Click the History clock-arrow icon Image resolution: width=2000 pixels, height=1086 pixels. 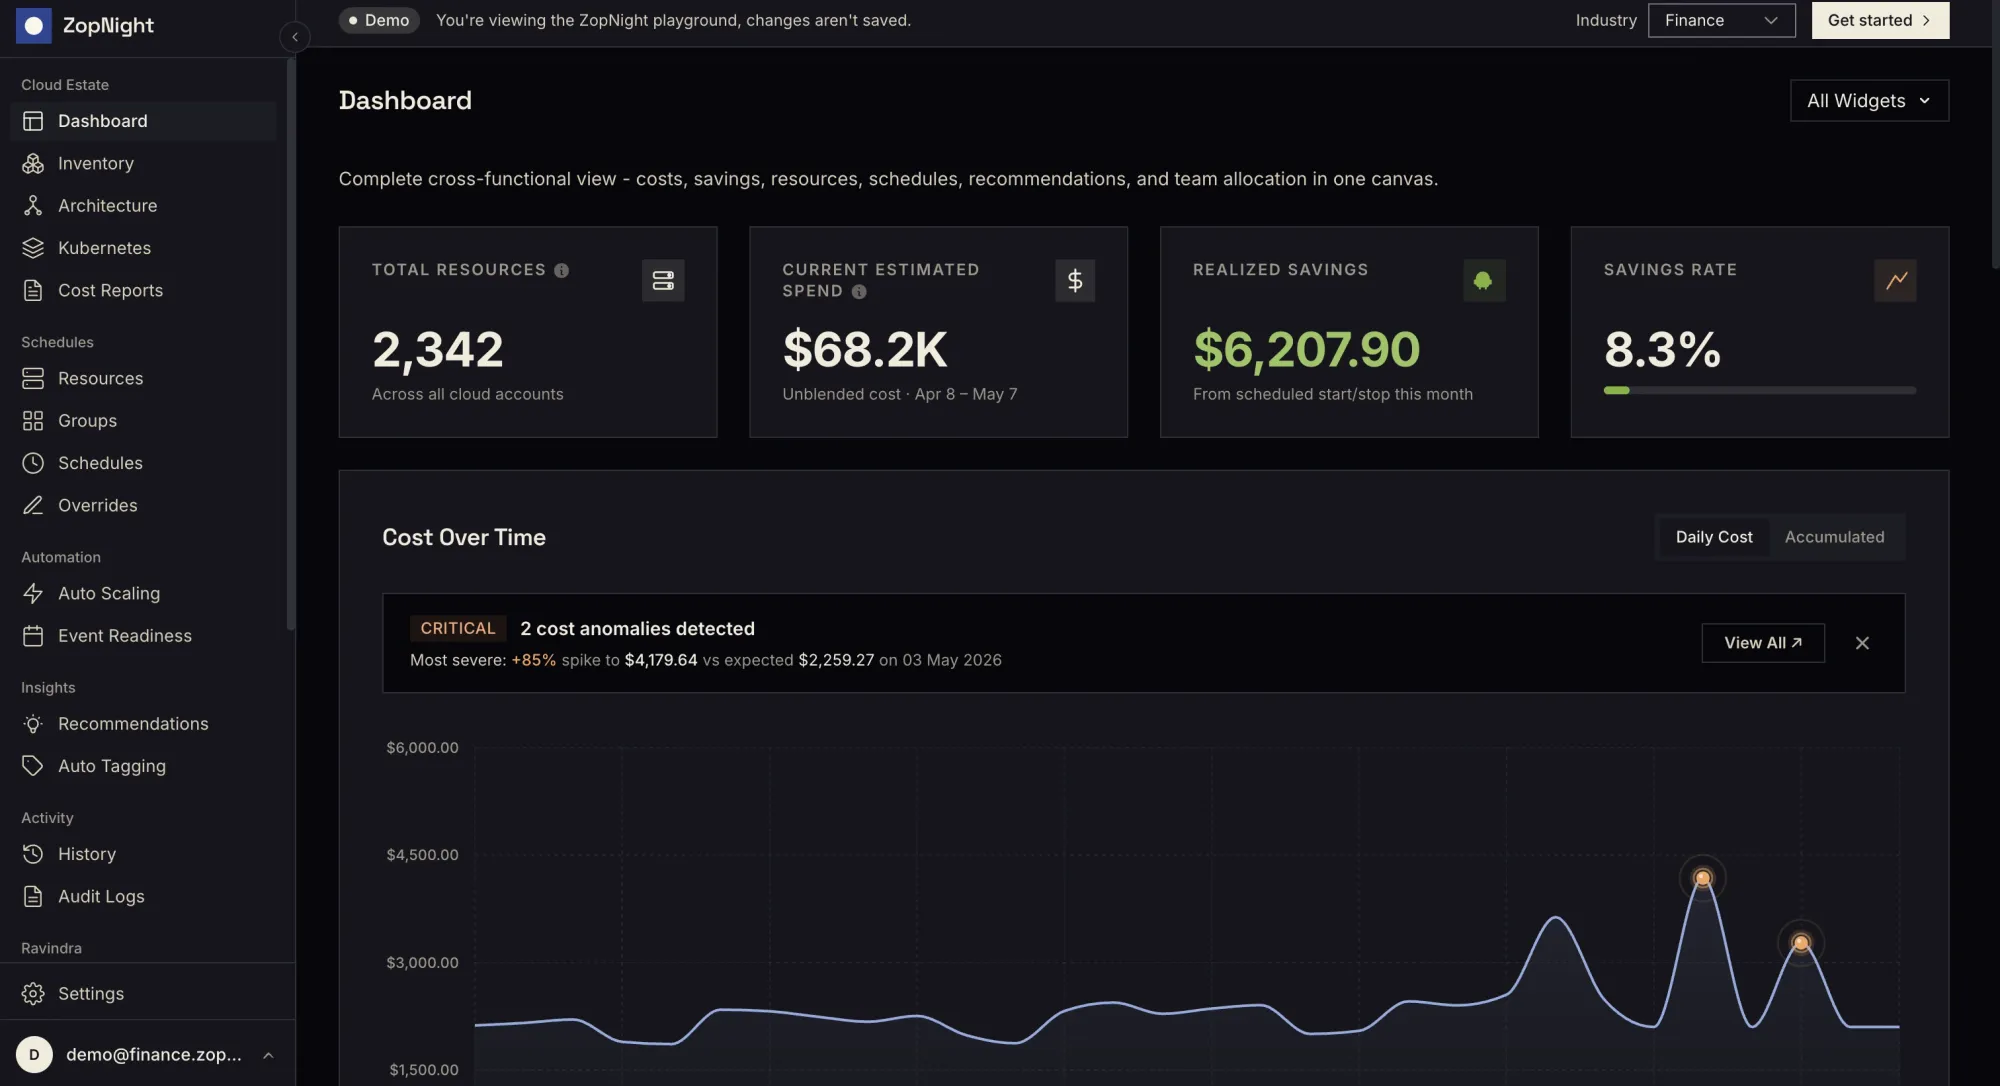33,854
